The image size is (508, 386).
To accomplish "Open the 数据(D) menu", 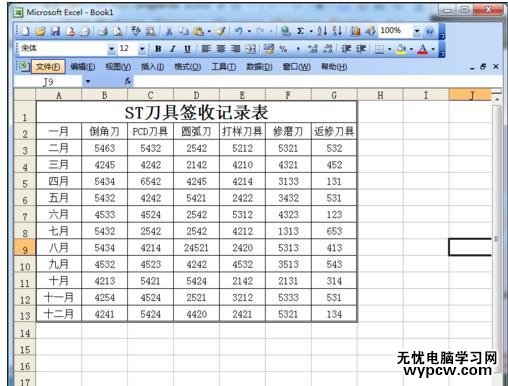I will (x=259, y=67).
